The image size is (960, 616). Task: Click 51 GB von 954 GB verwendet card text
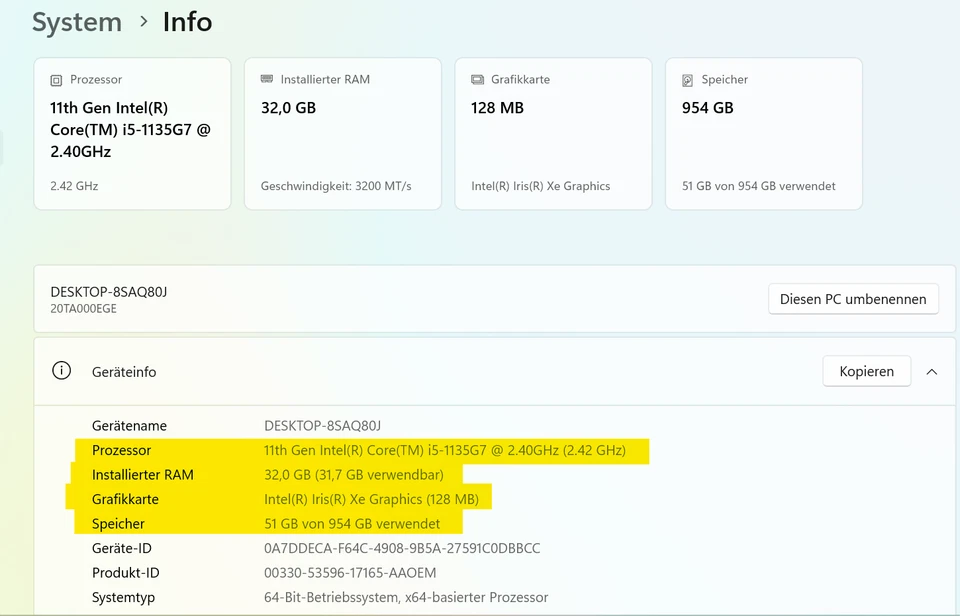pyautogui.click(x=759, y=186)
